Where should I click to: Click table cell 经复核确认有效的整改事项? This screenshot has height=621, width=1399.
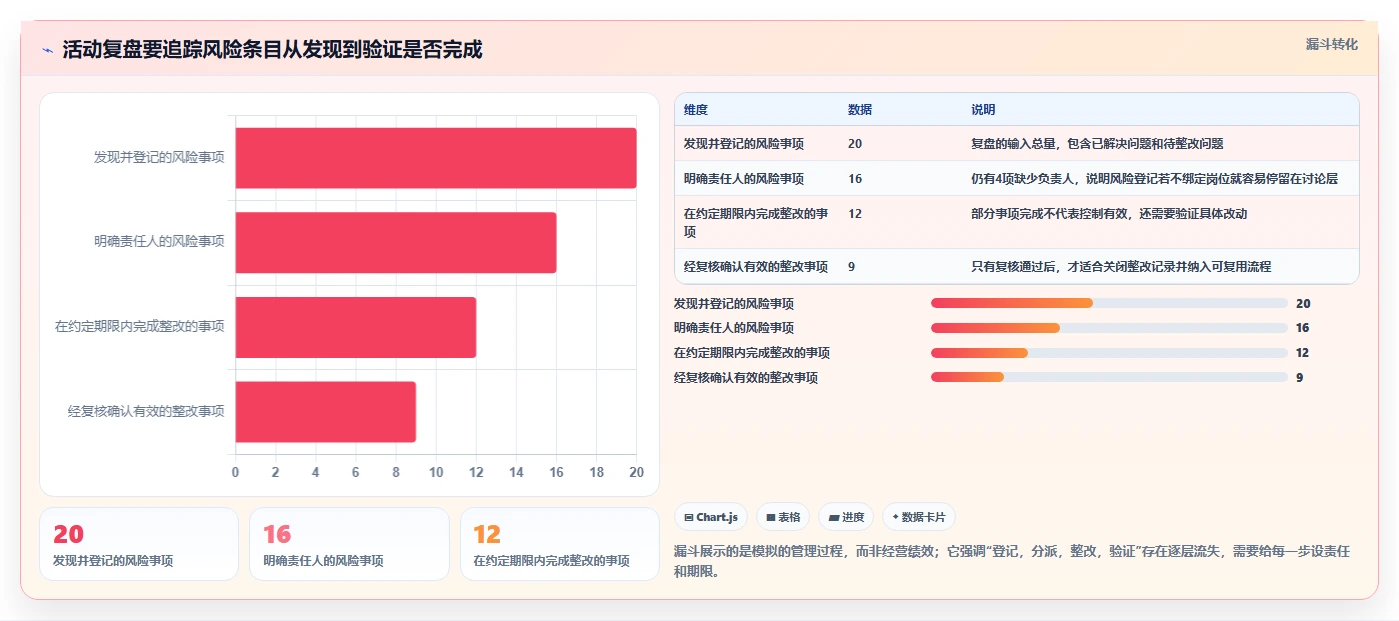[756, 267]
